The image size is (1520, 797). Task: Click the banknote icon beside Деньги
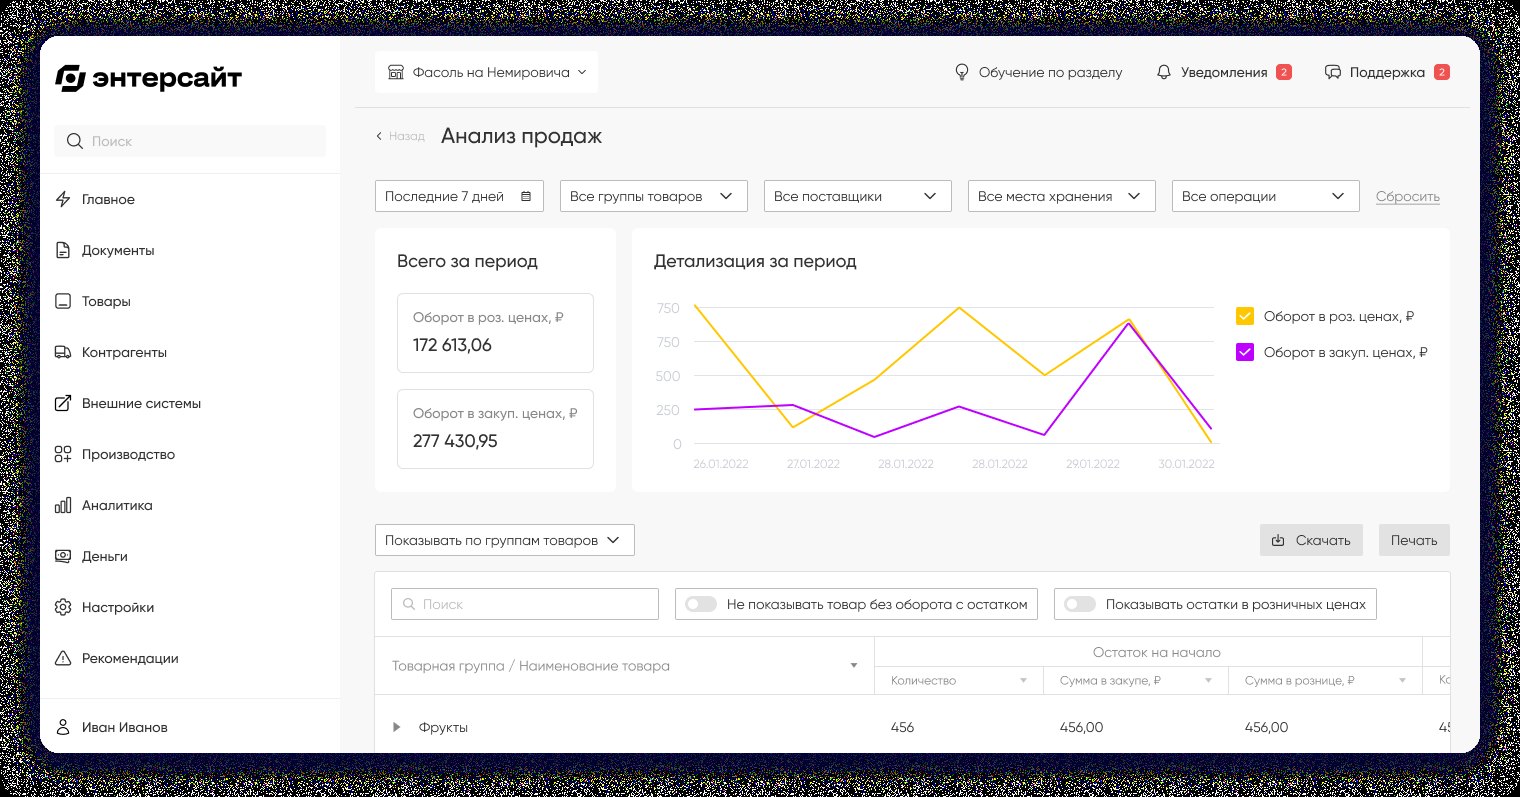[63, 556]
